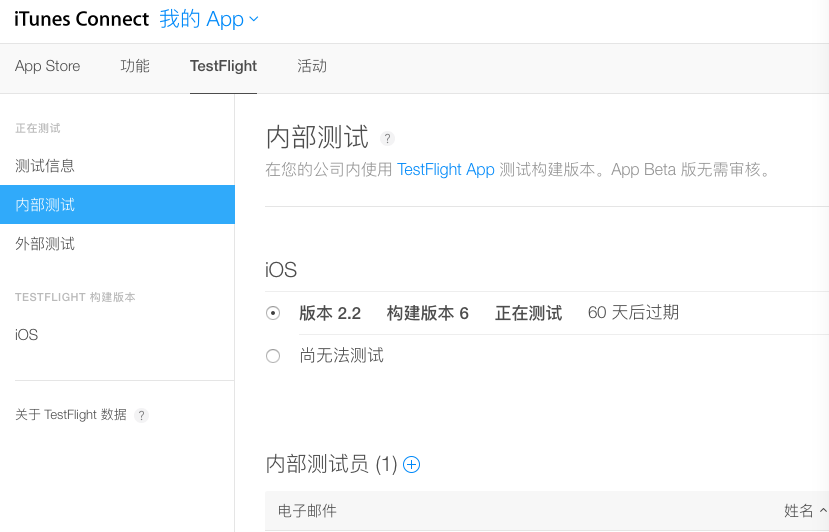Image resolution: width=829 pixels, height=532 pixels.
Task: Open iOS builds in the sidebar
Action: point(26,335)
